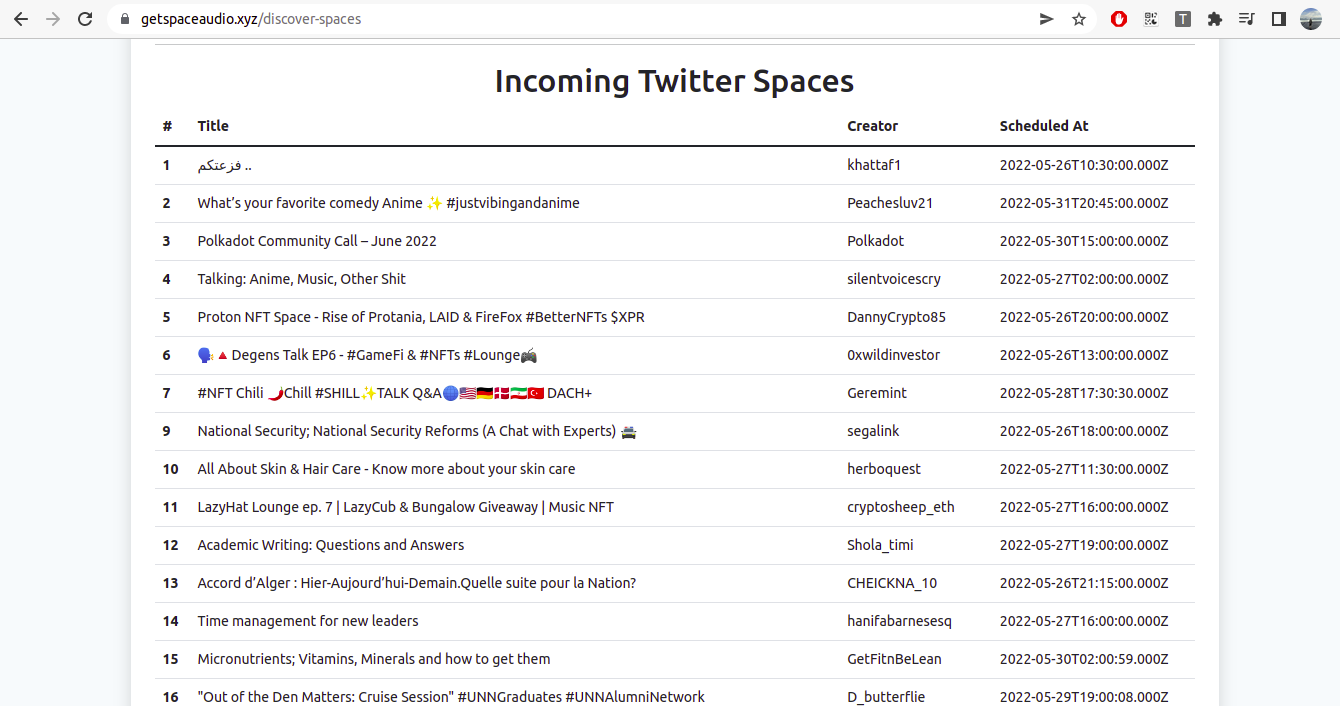Image resolution: width=1340 pixels, height=706 pixels.
Task: Click scheduled time 2022-05-29T19:00:08.000Z
Action: (1084, 697)
